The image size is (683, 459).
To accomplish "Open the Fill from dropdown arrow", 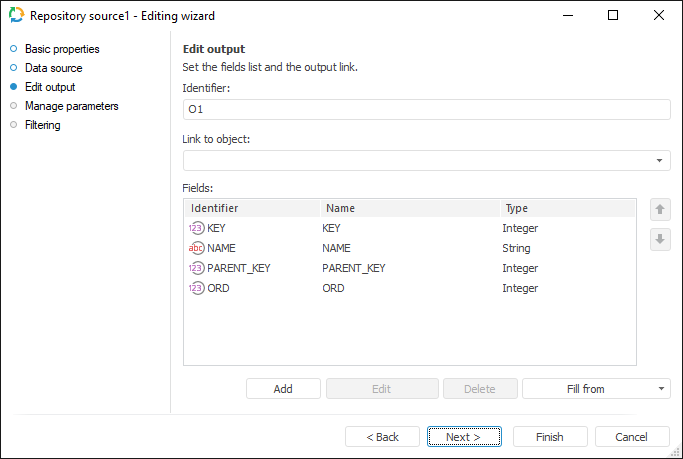I will (662, 389).
